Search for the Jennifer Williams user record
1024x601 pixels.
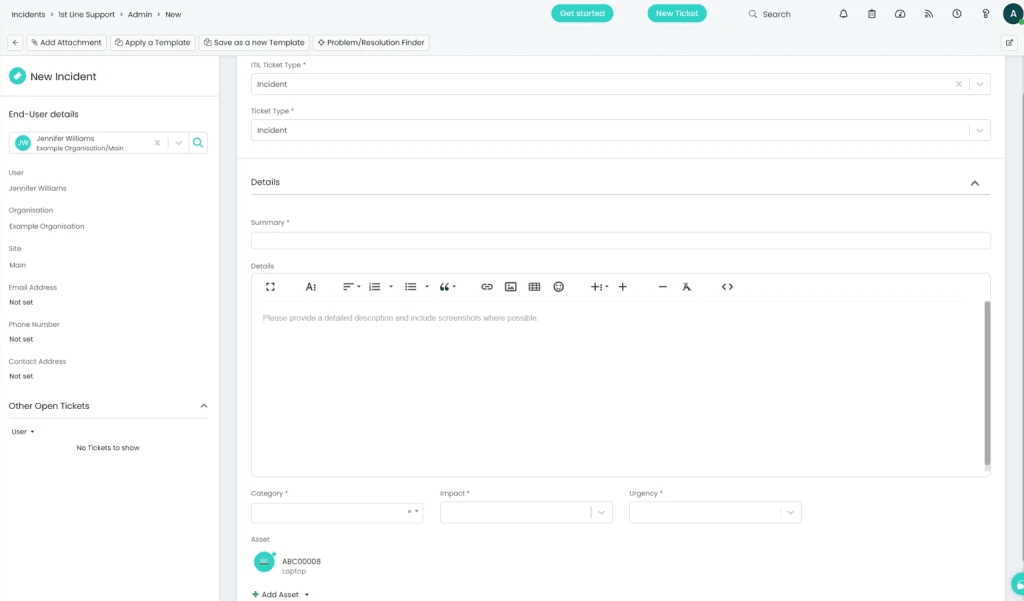point(197,142)
